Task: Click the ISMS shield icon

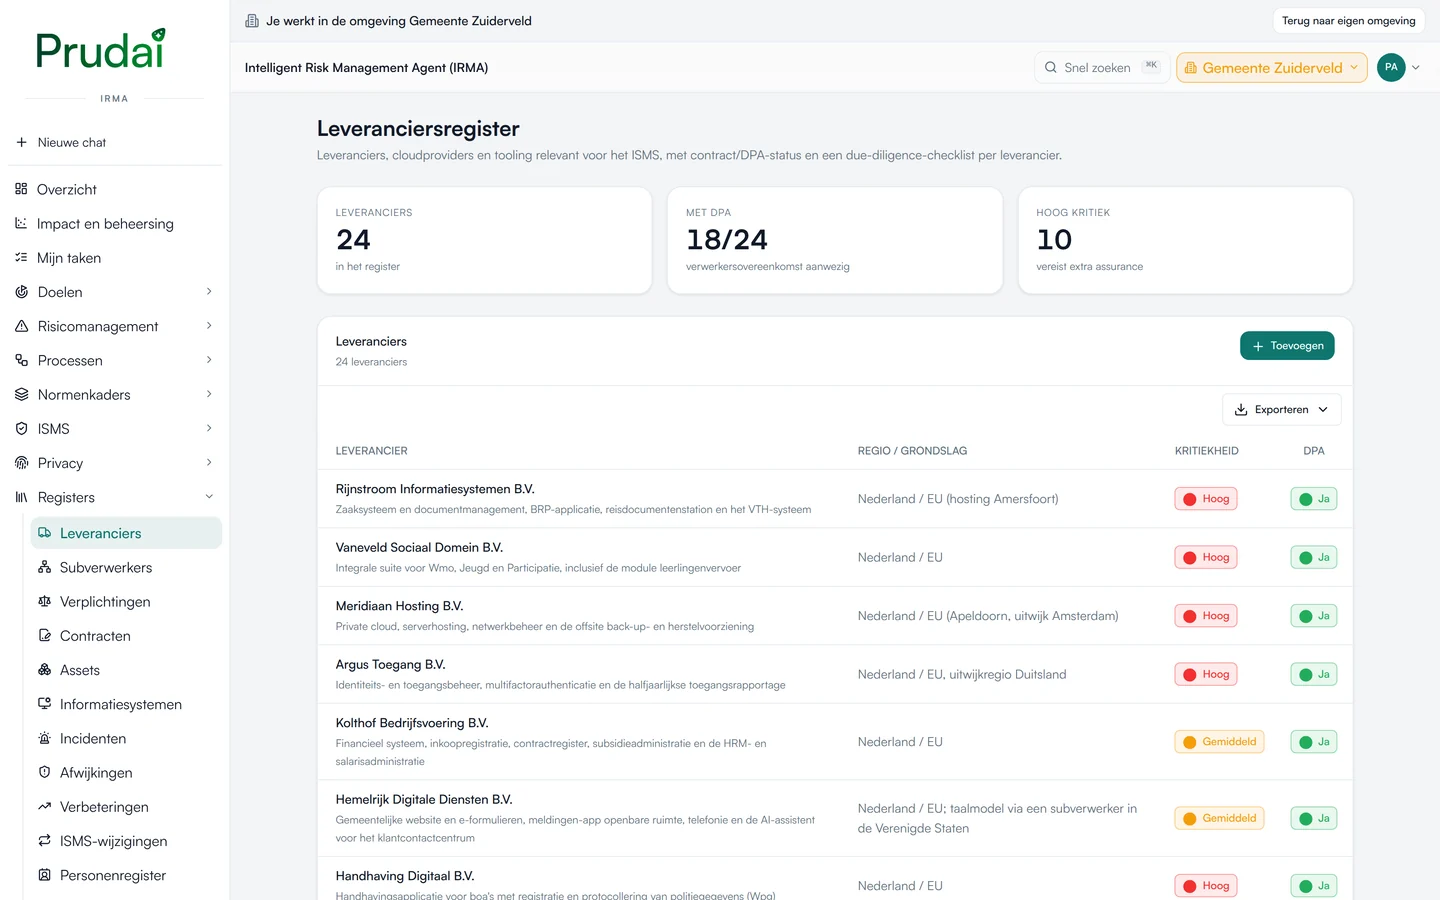Action: [21, 428]
